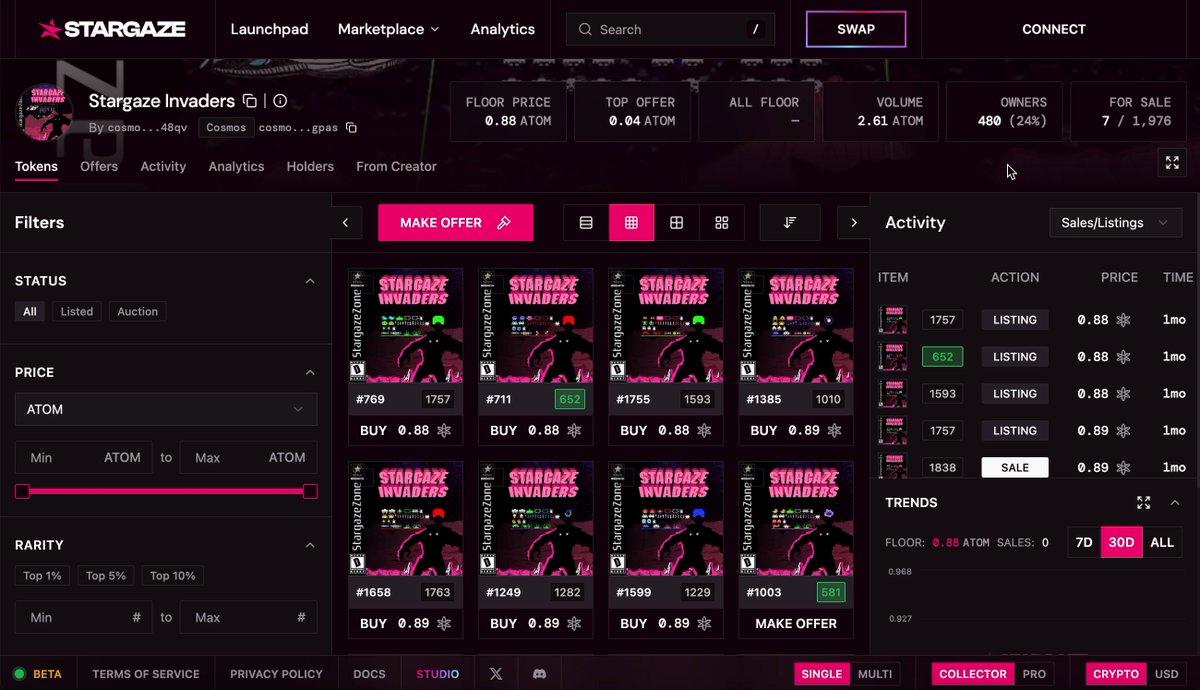Switch to MULTI selection mode
The image size is (1200, 690).
click(x=875, y=674)
